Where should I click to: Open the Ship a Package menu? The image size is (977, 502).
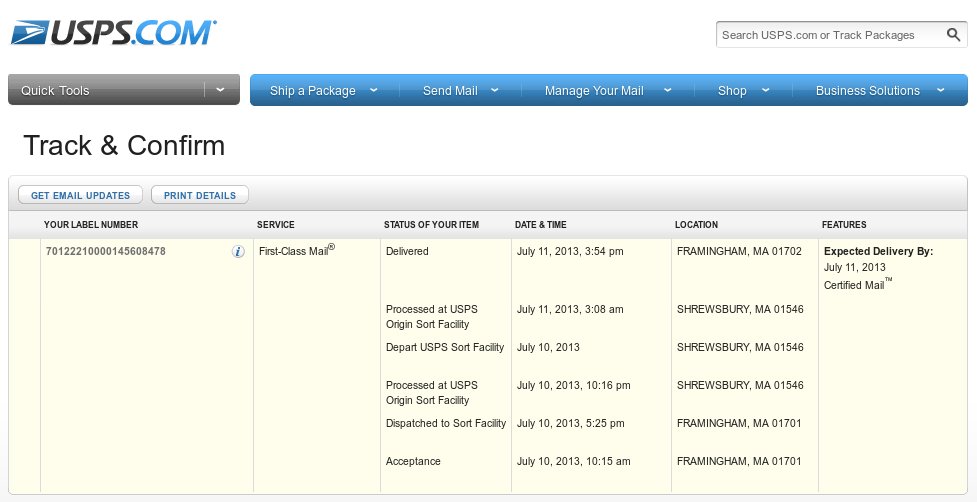[313, 90]
